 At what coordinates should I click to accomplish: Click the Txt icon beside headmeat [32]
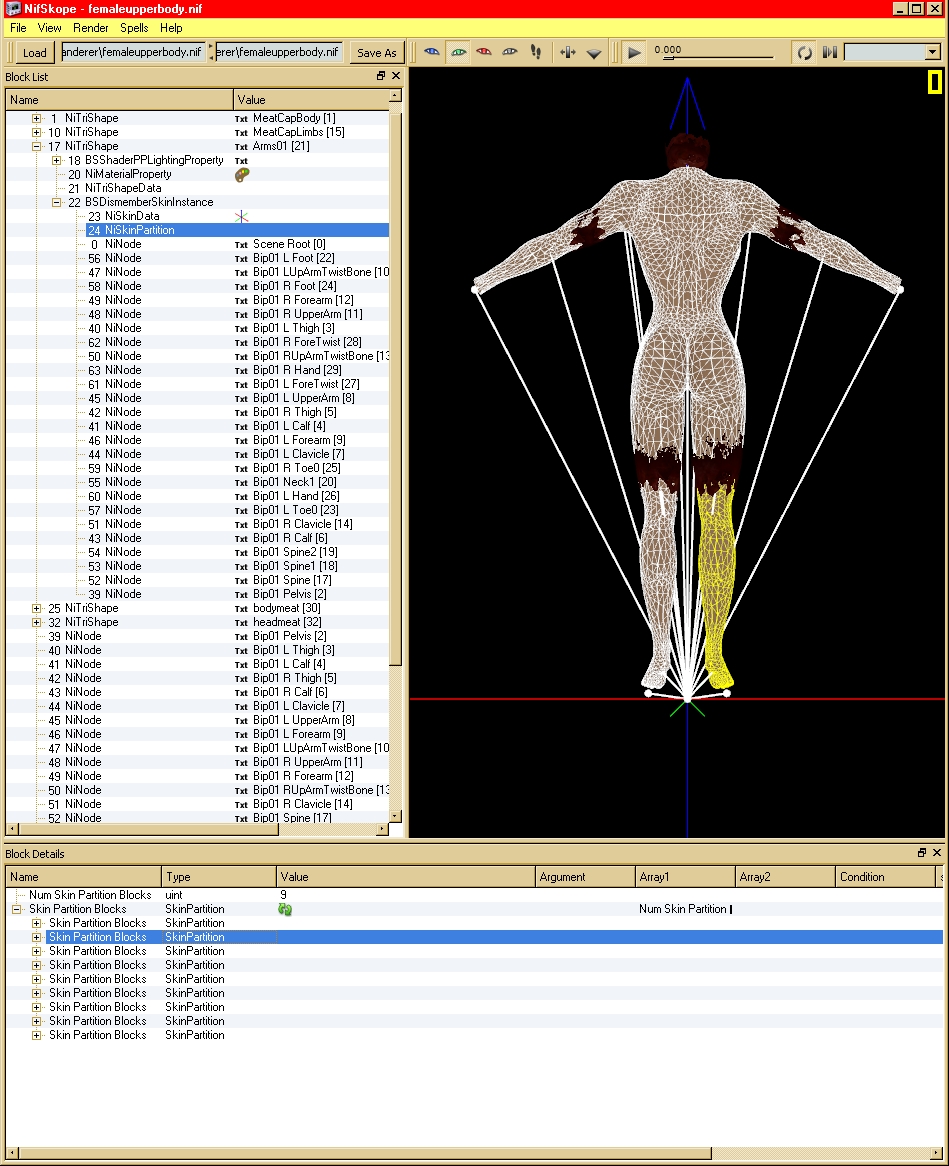click(241, 622)
